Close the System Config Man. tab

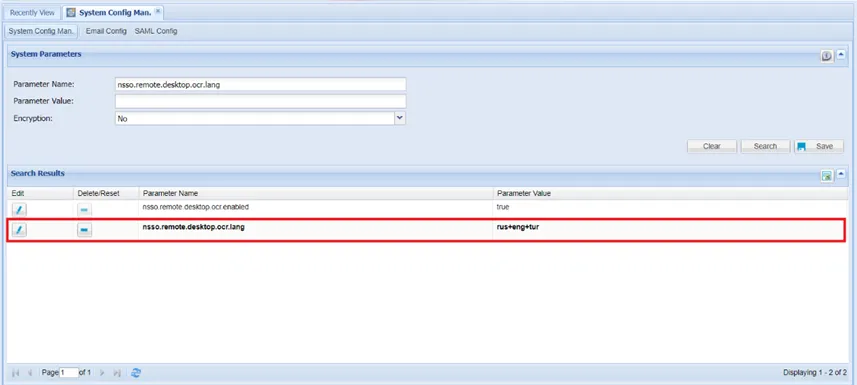(x=157, y=11)
